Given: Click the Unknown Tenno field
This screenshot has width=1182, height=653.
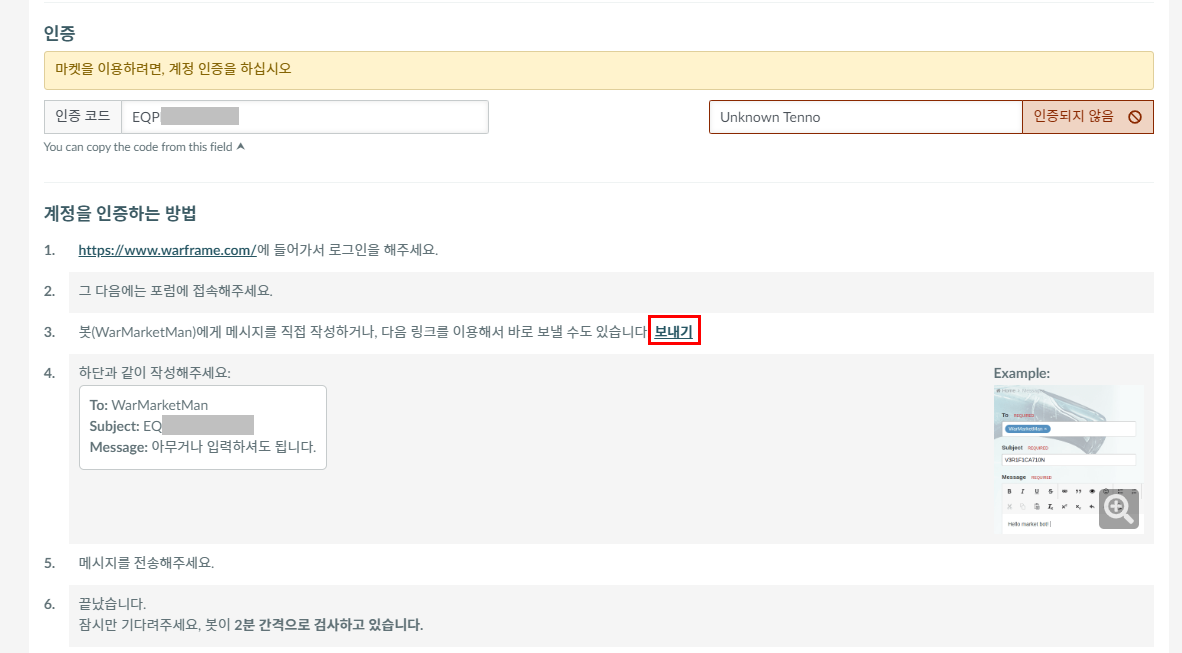Looking at the screenshot, I should pos(865,117).
